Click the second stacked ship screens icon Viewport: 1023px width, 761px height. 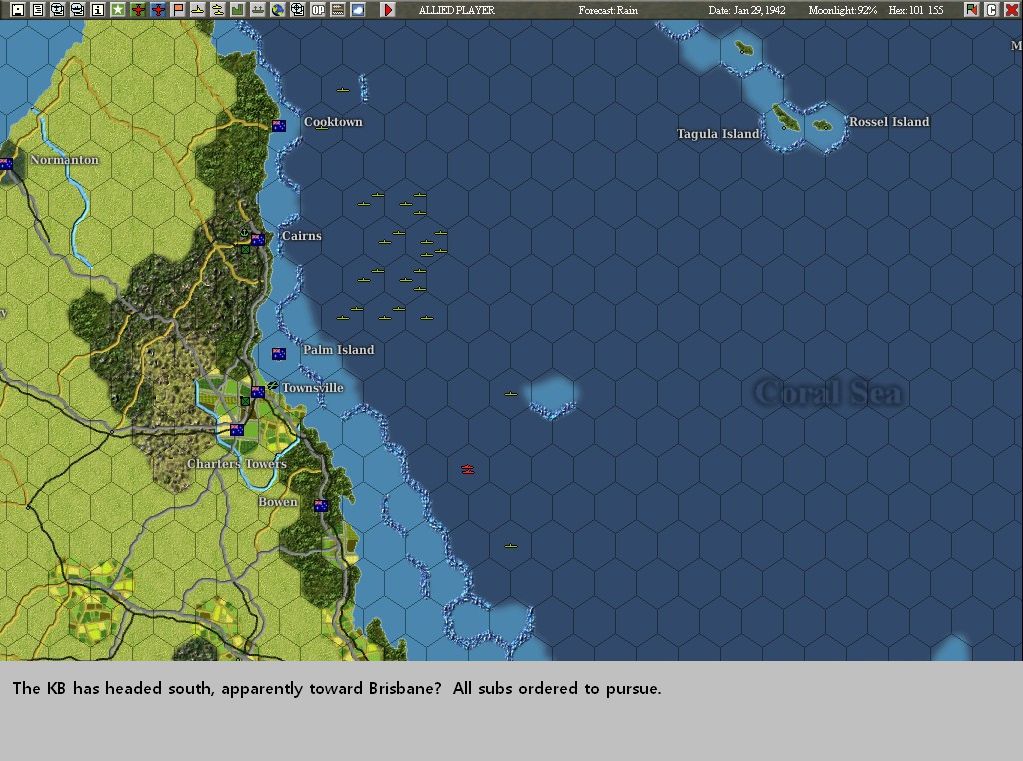click(78, 10)
